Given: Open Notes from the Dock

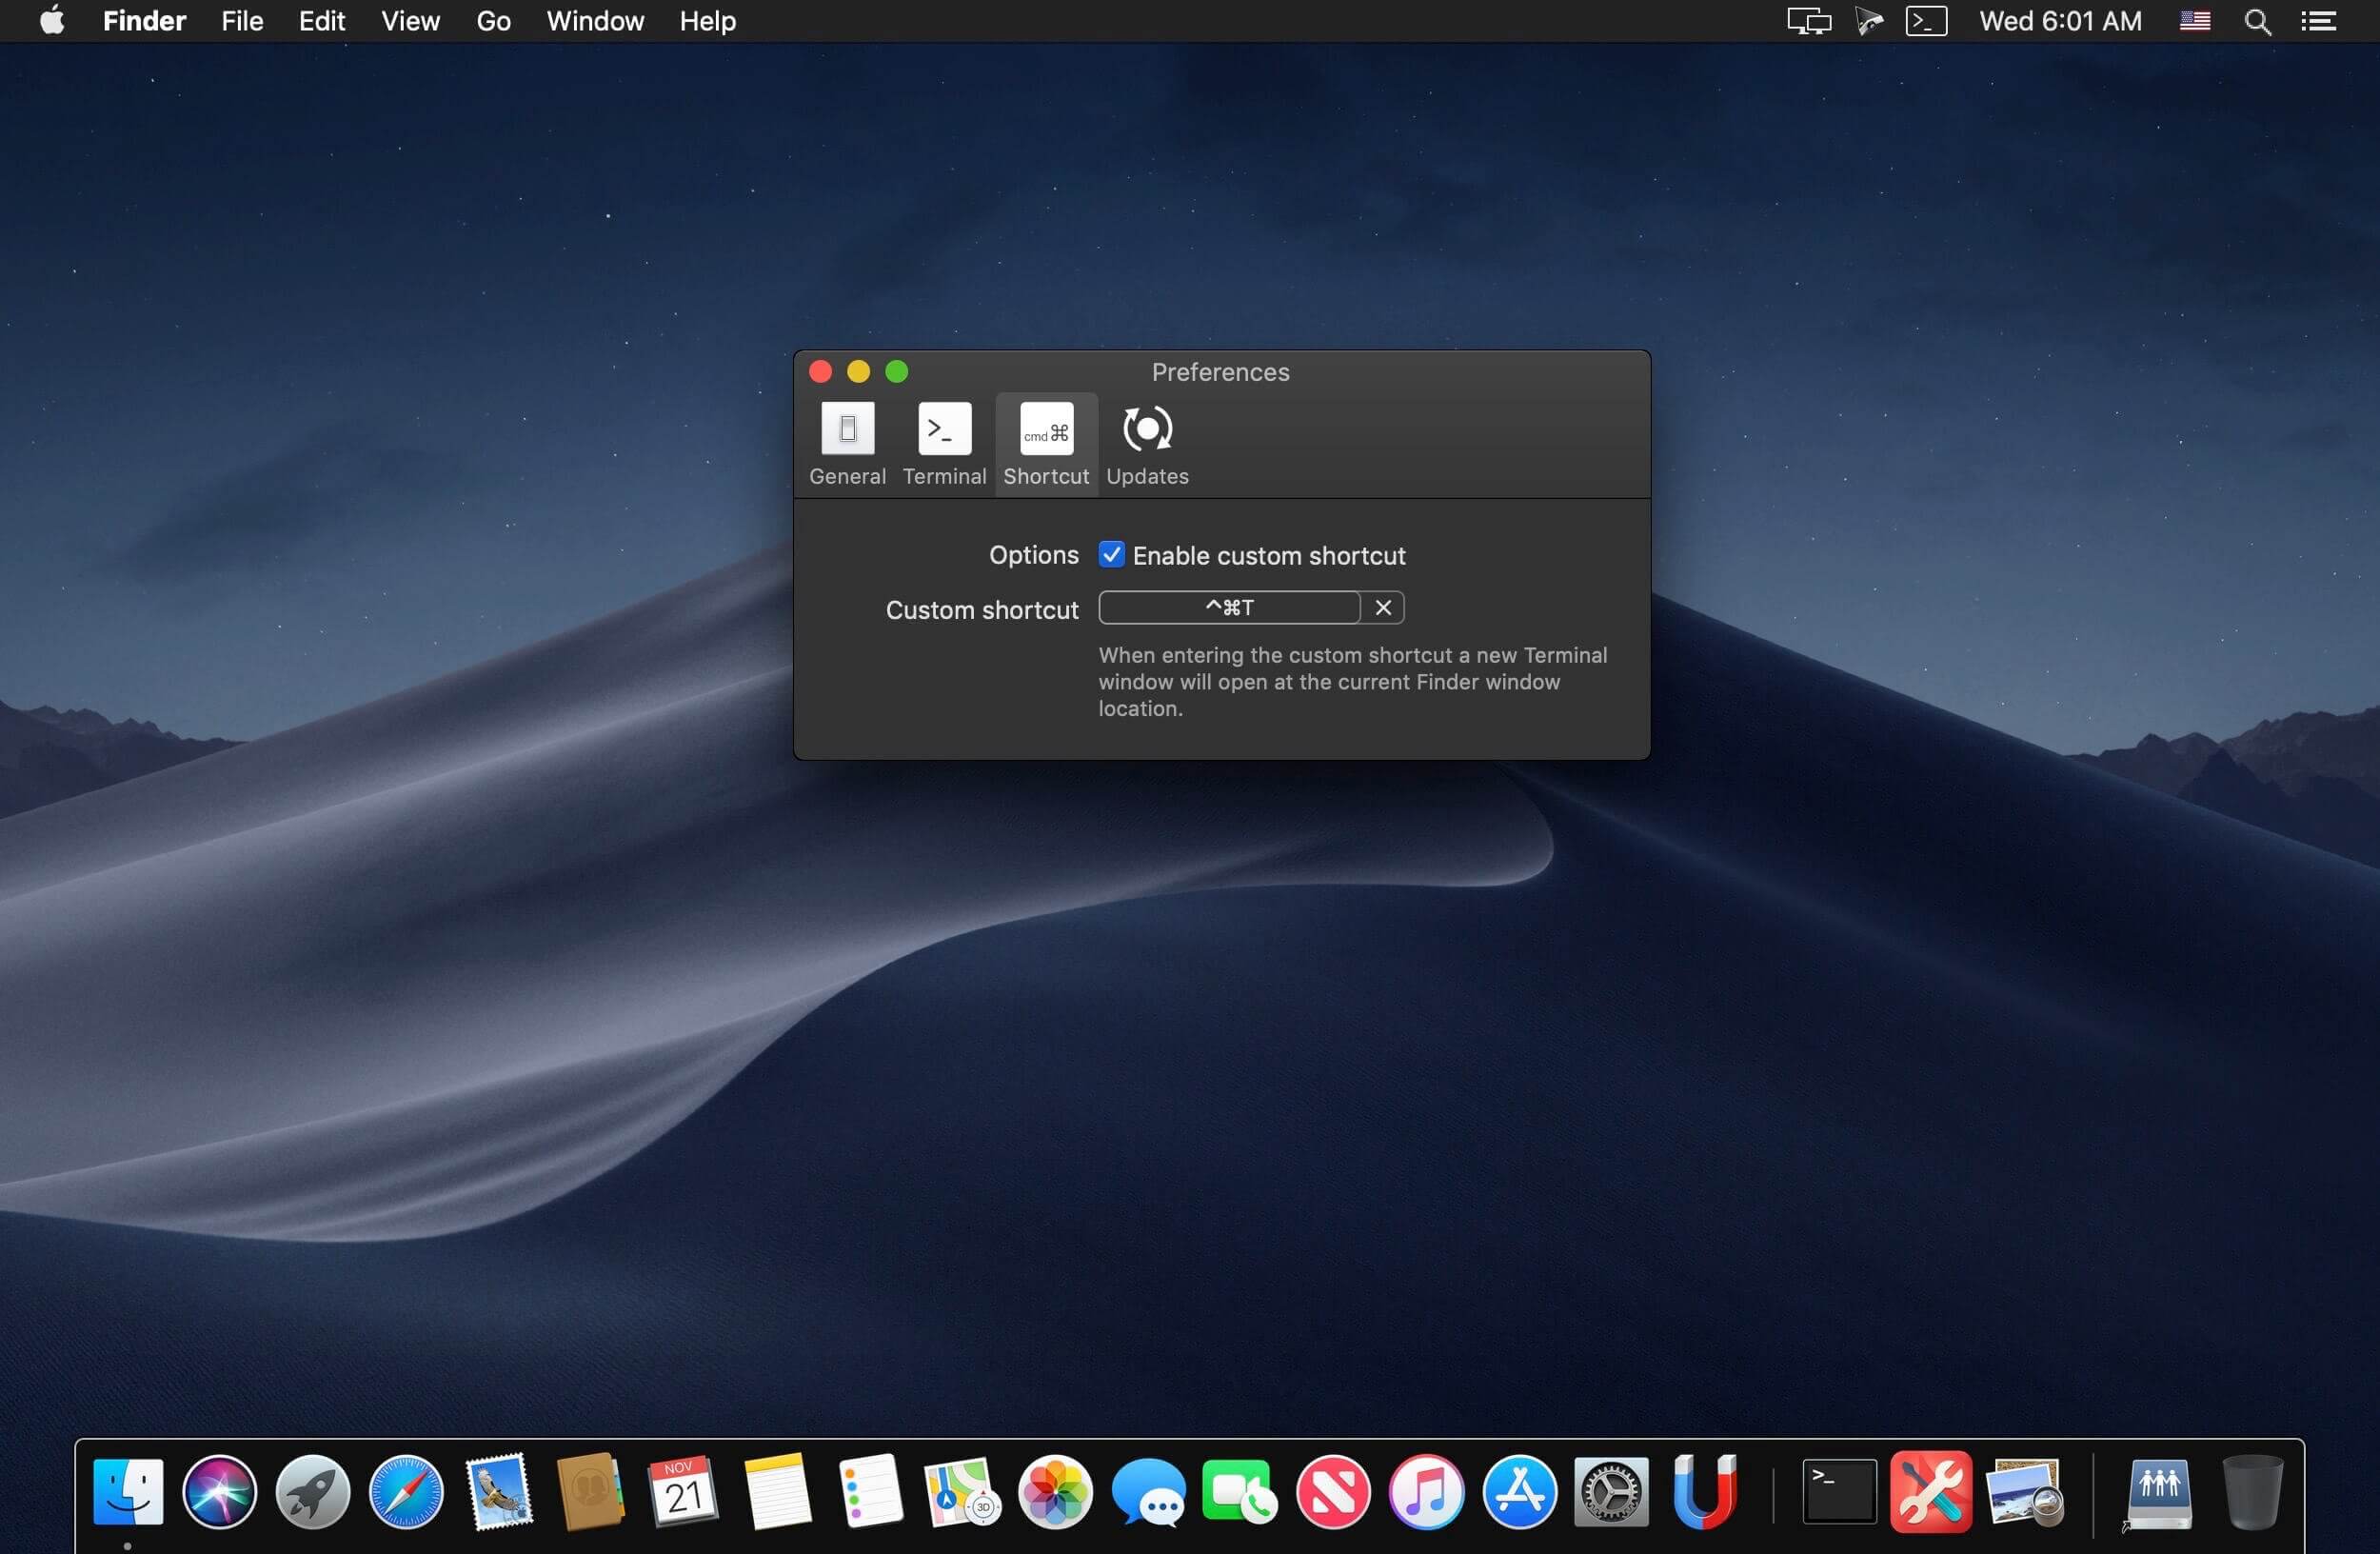Looking at the screenshot, I should (777, 1490).
